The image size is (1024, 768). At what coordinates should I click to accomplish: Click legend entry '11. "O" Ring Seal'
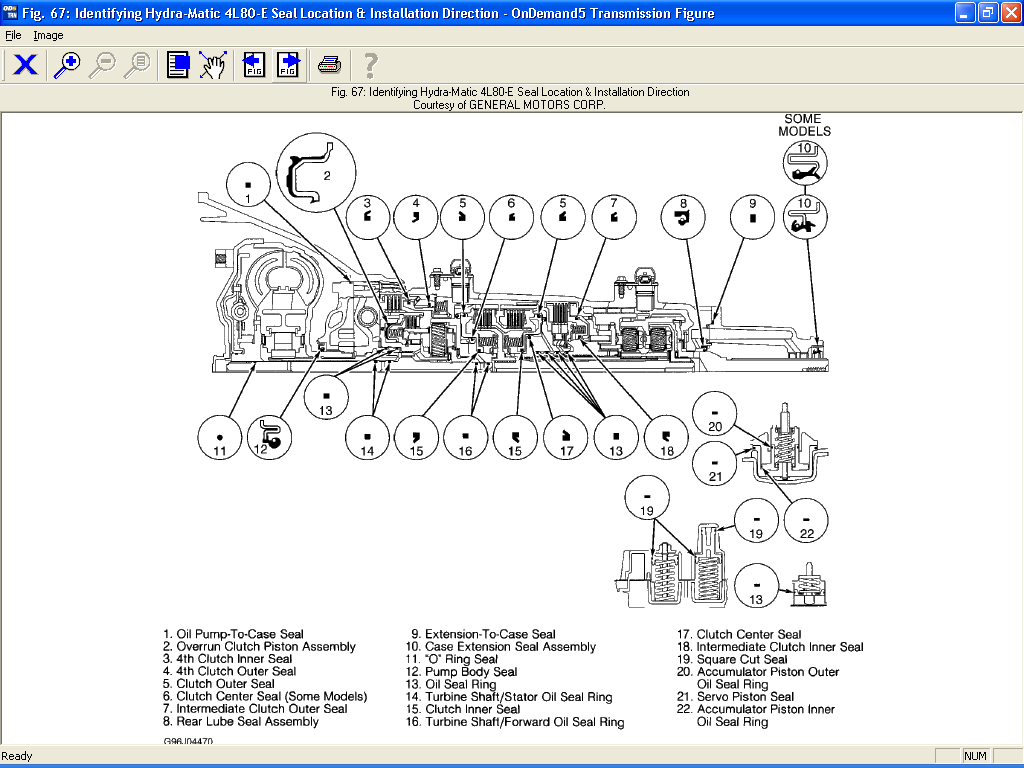click(x=452, y=659)
